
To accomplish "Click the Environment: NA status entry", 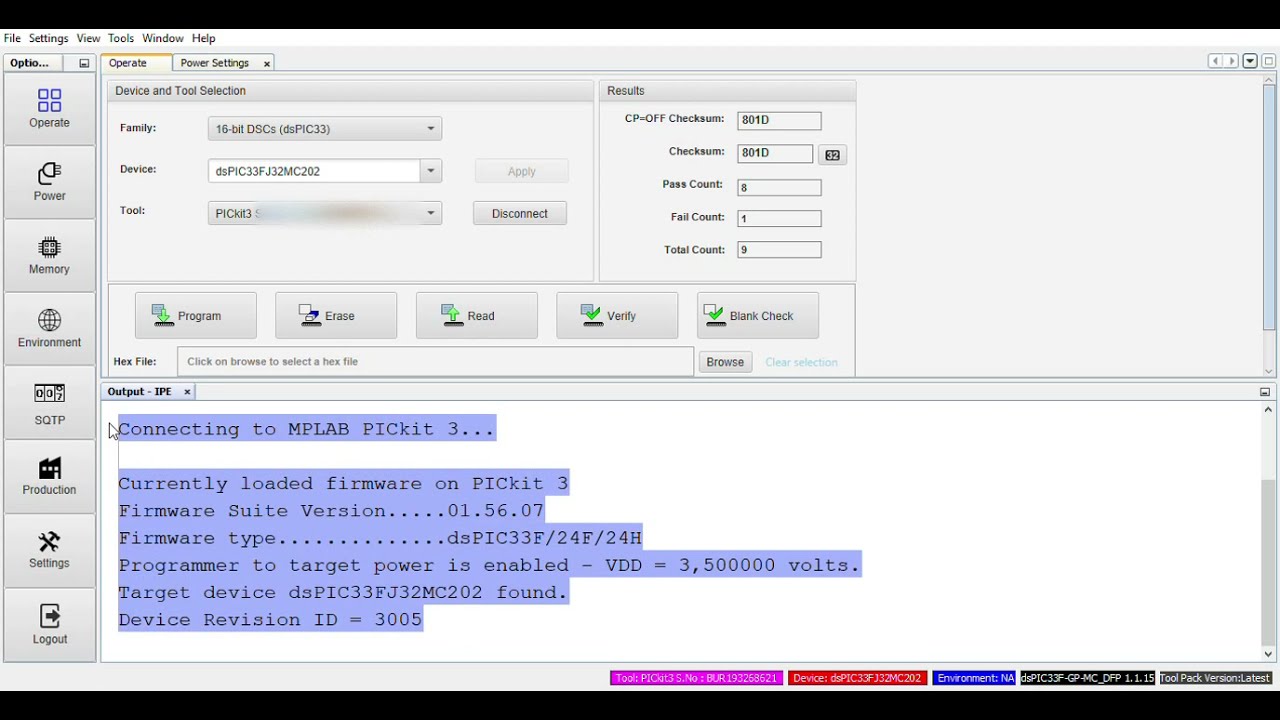I will coord(975,678).
